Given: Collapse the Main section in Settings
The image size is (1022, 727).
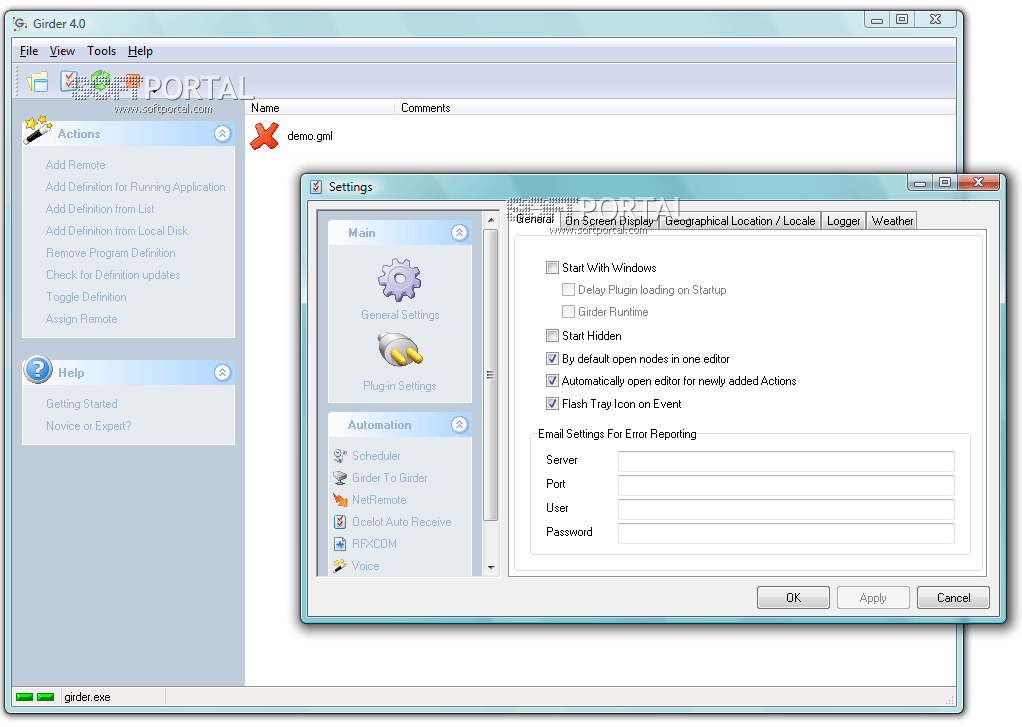Looking at the screenshot, I should (x=460, y=233).
